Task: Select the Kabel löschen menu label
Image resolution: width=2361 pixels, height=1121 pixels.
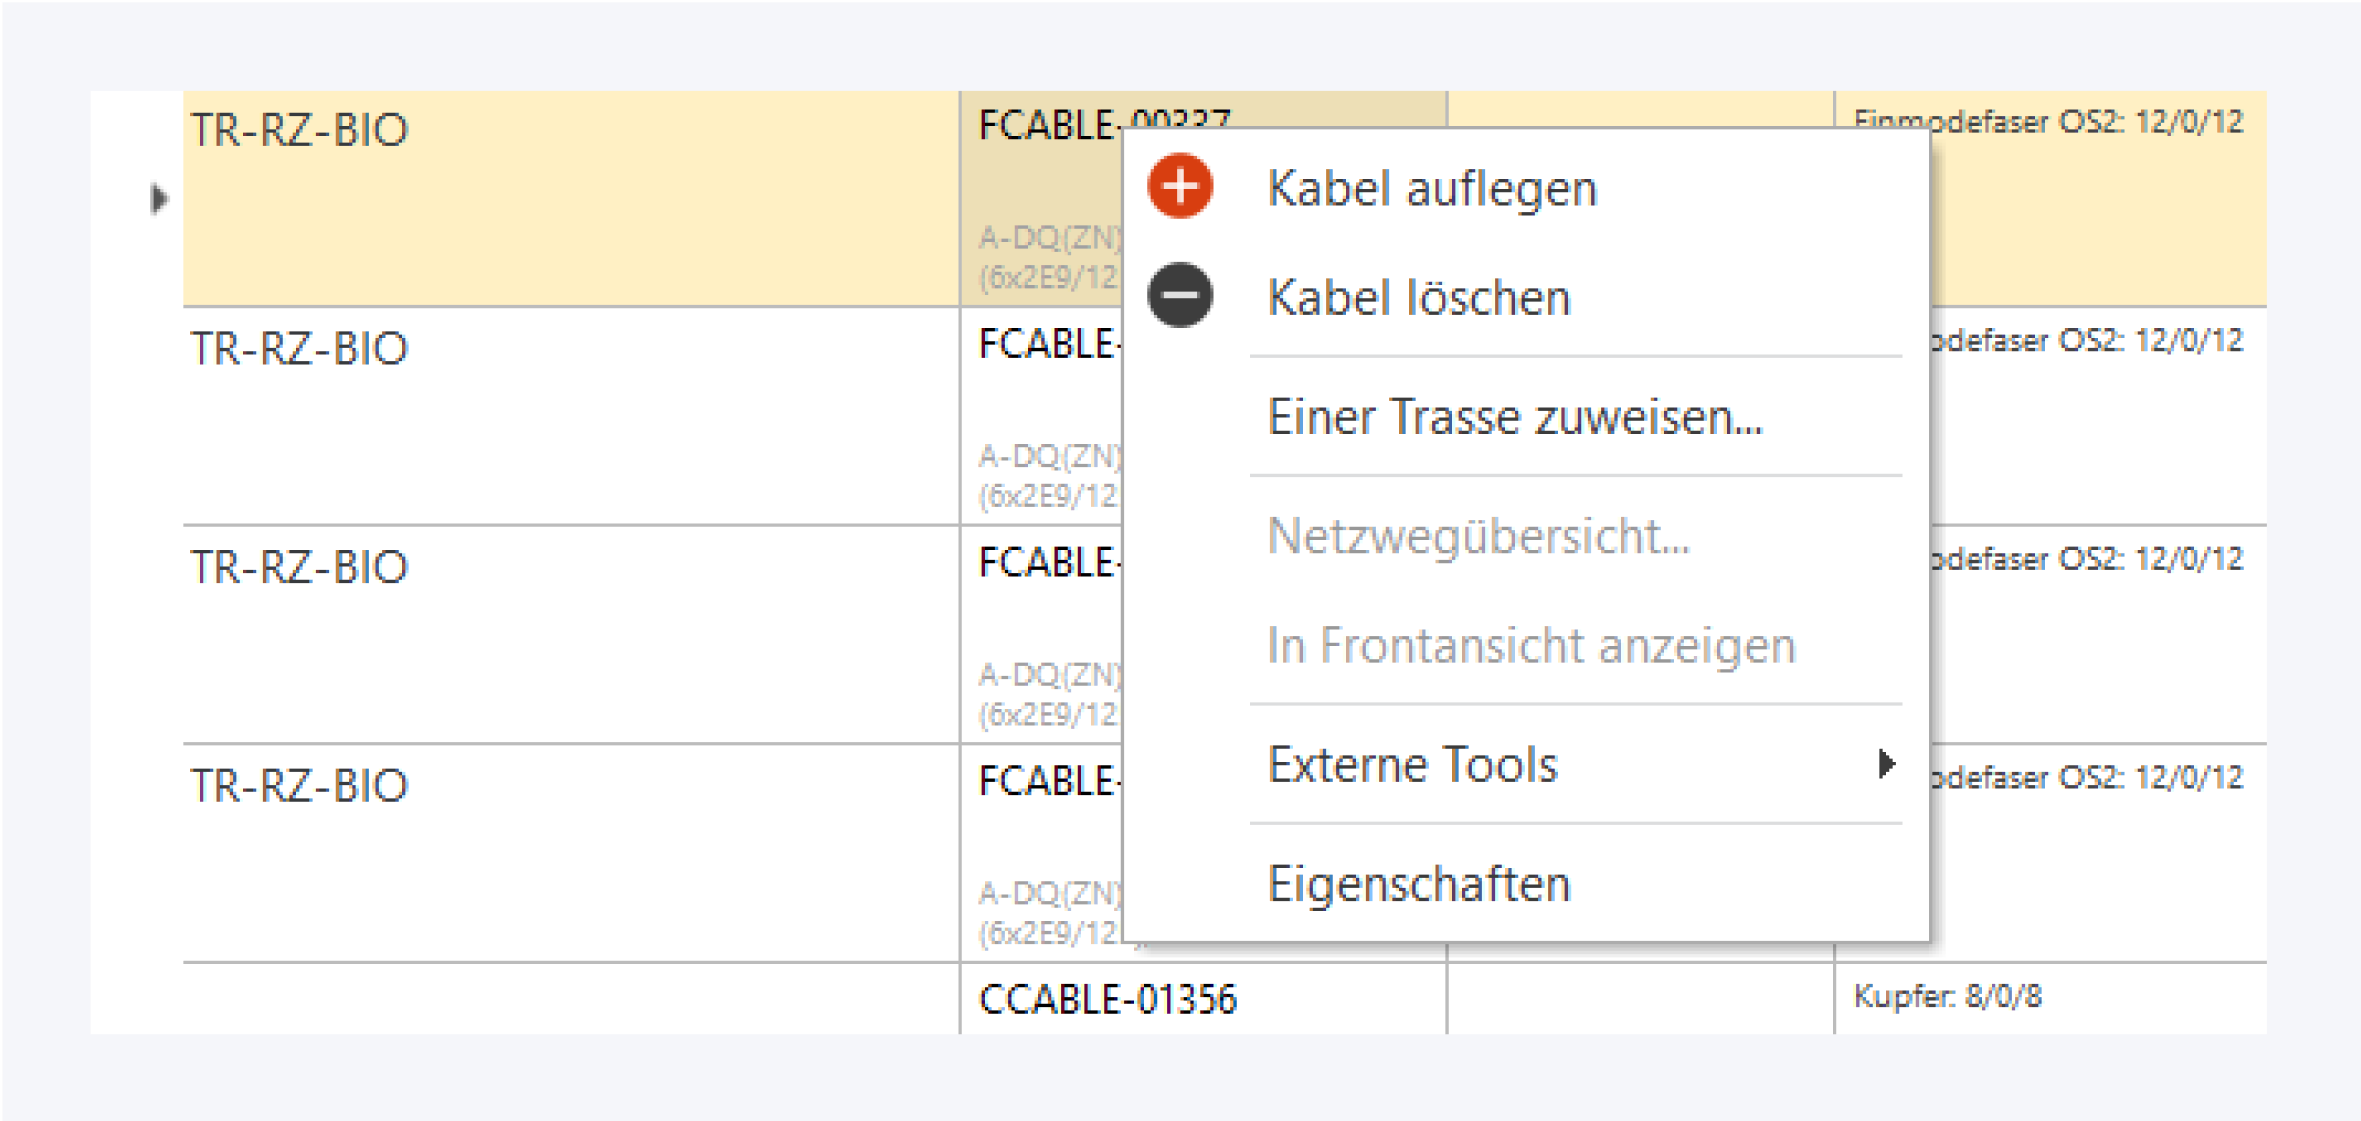Action: (x=1419, y=298)
